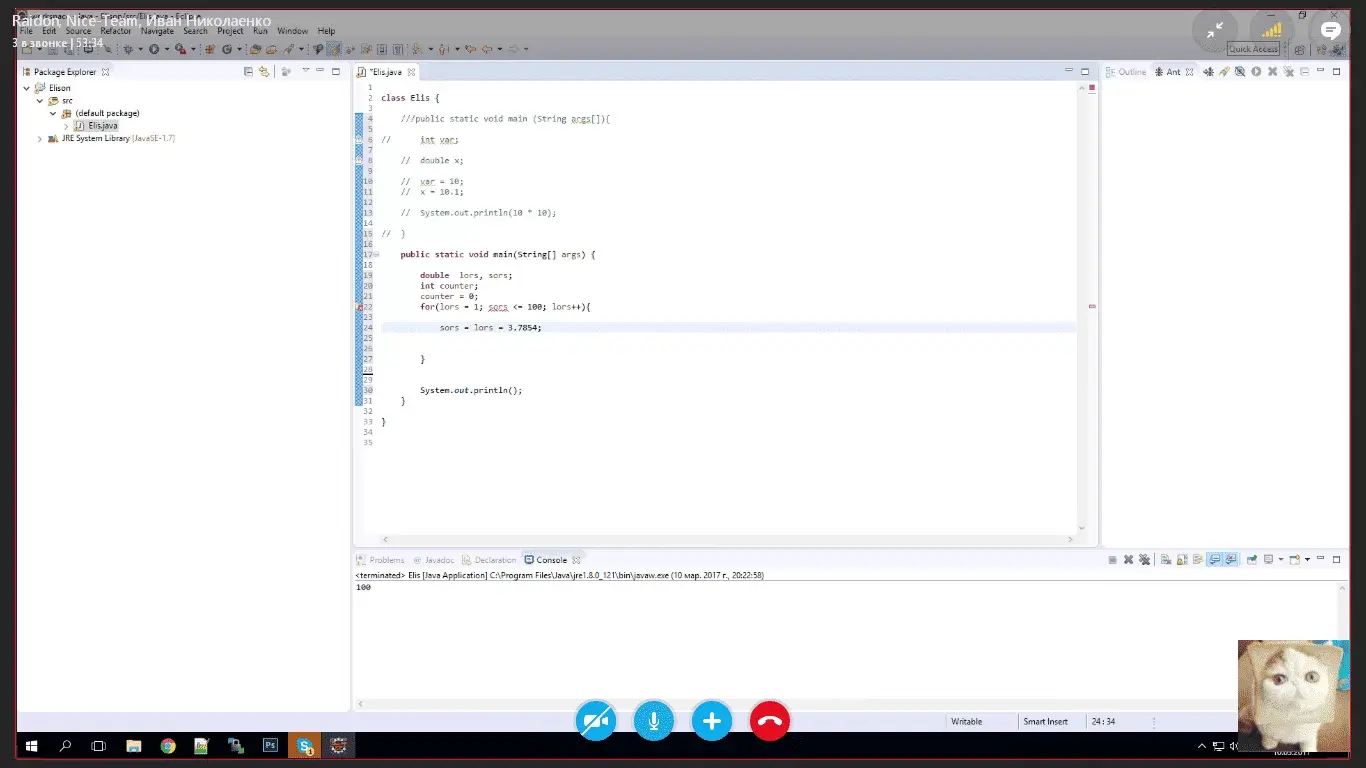Open Skype from the taskbar
The height and width of the screenshot is (768, 1366).
[304, 746]
